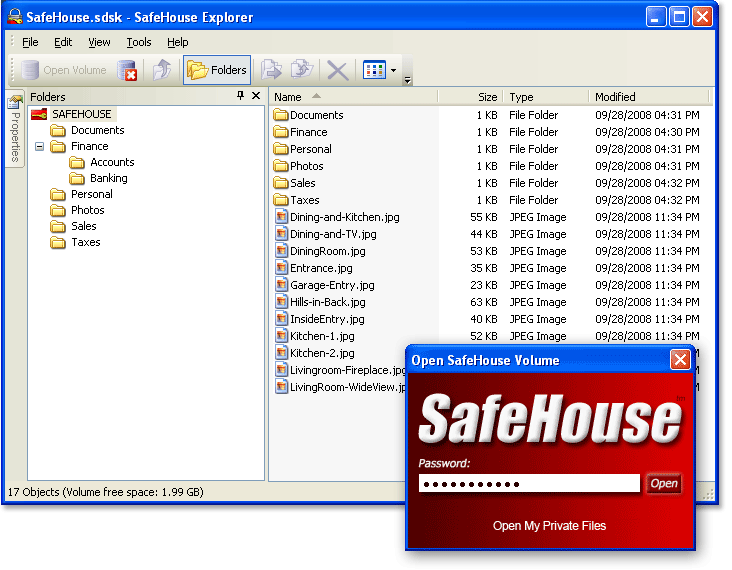
Task: Open the Properties side tab
Action: coord(15,128)
